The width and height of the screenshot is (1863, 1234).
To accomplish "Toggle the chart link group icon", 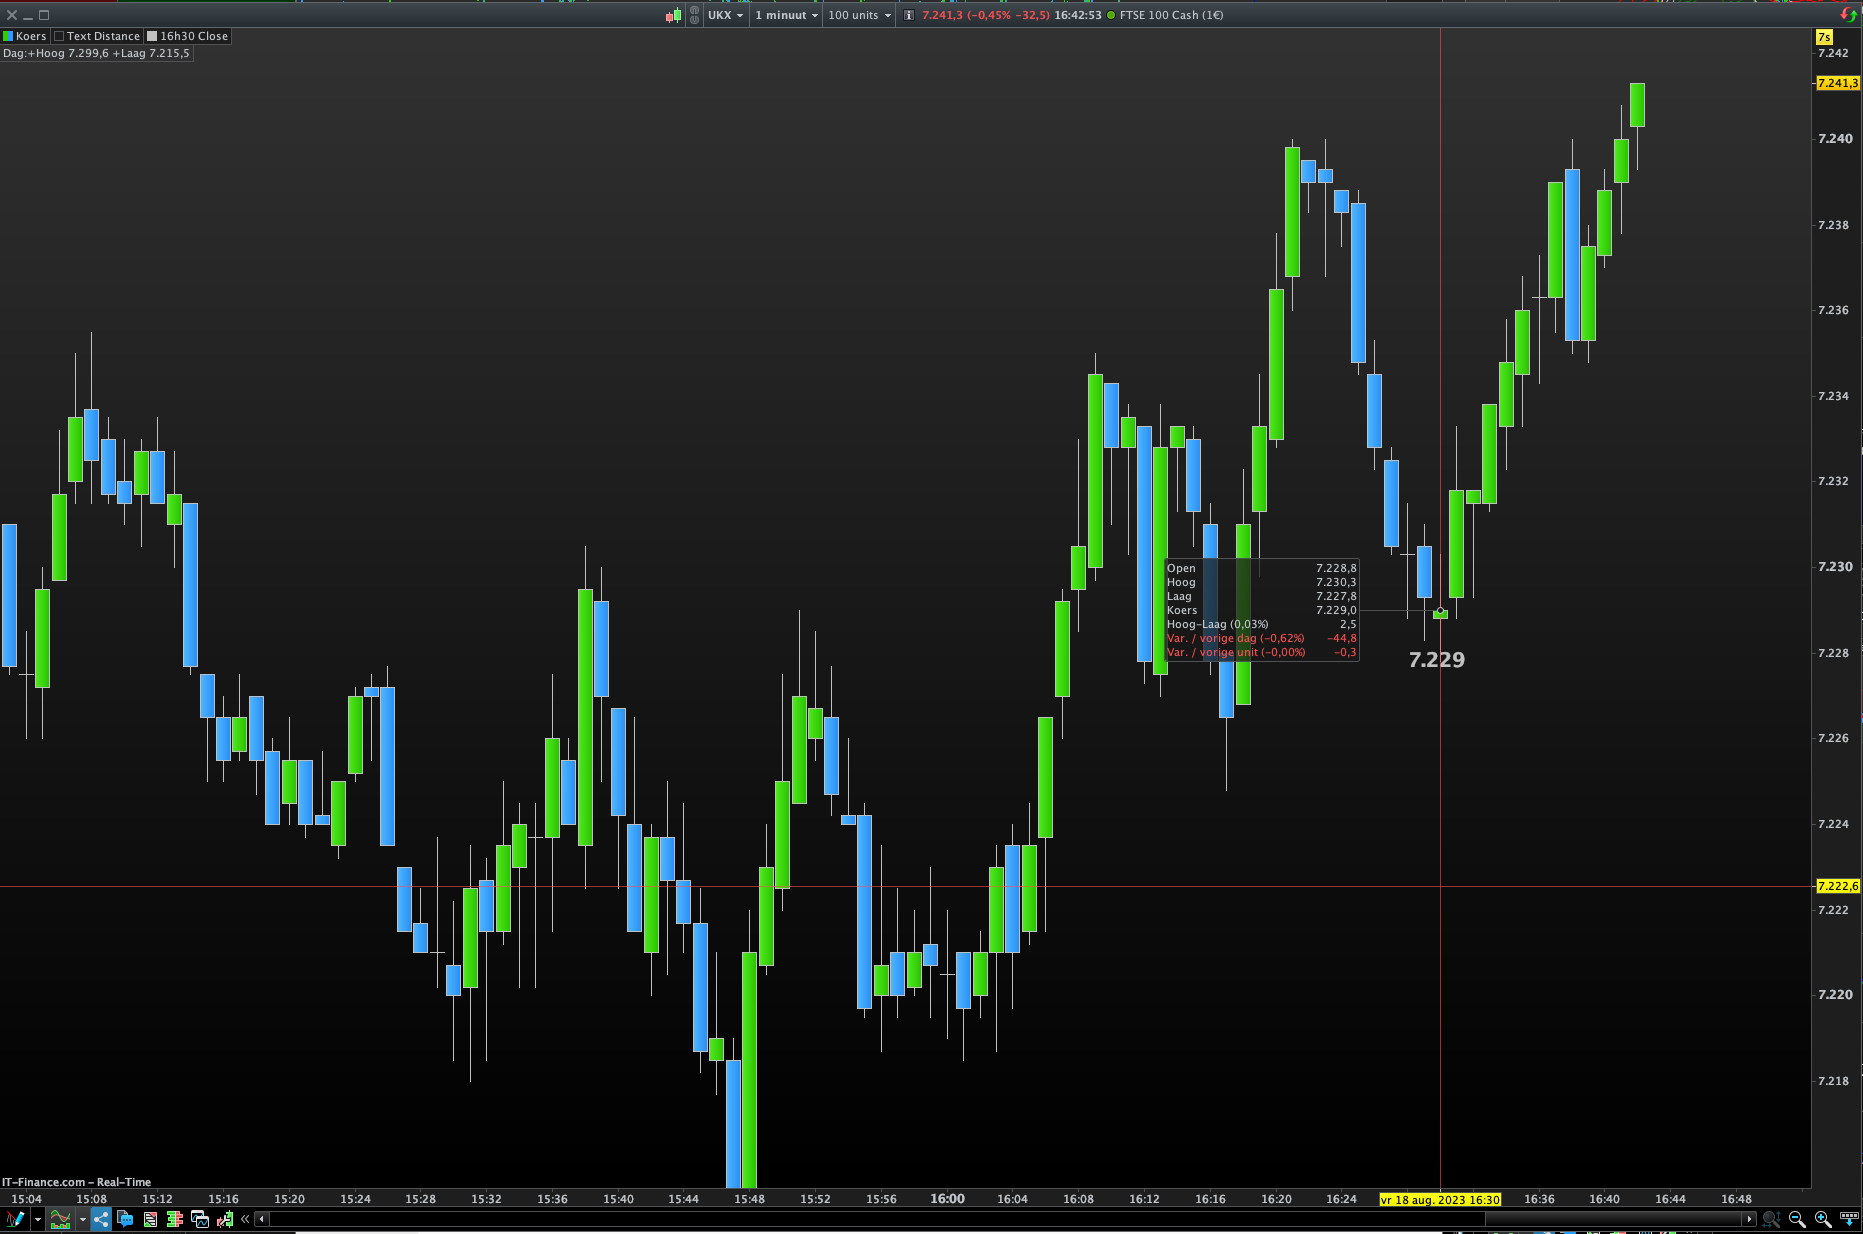I will [x=694, y=15].
